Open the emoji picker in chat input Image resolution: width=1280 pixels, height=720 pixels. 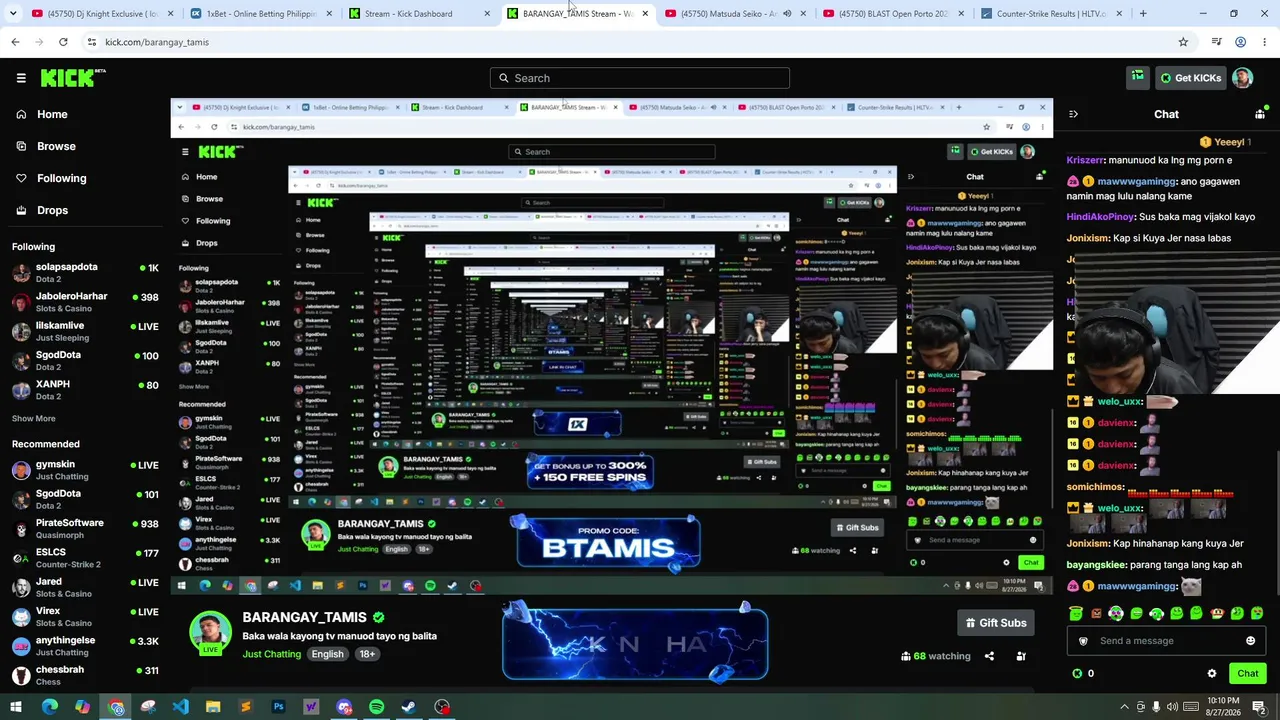point(1250,641)
